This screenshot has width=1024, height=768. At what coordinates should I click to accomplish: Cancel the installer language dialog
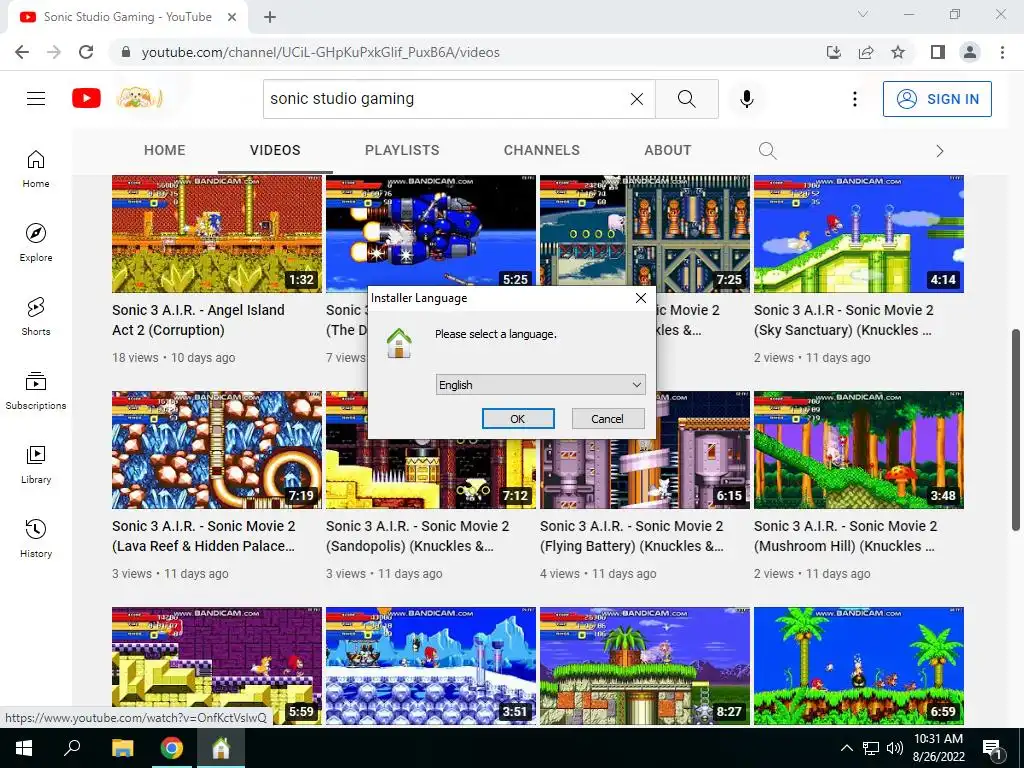pos(607,419)
